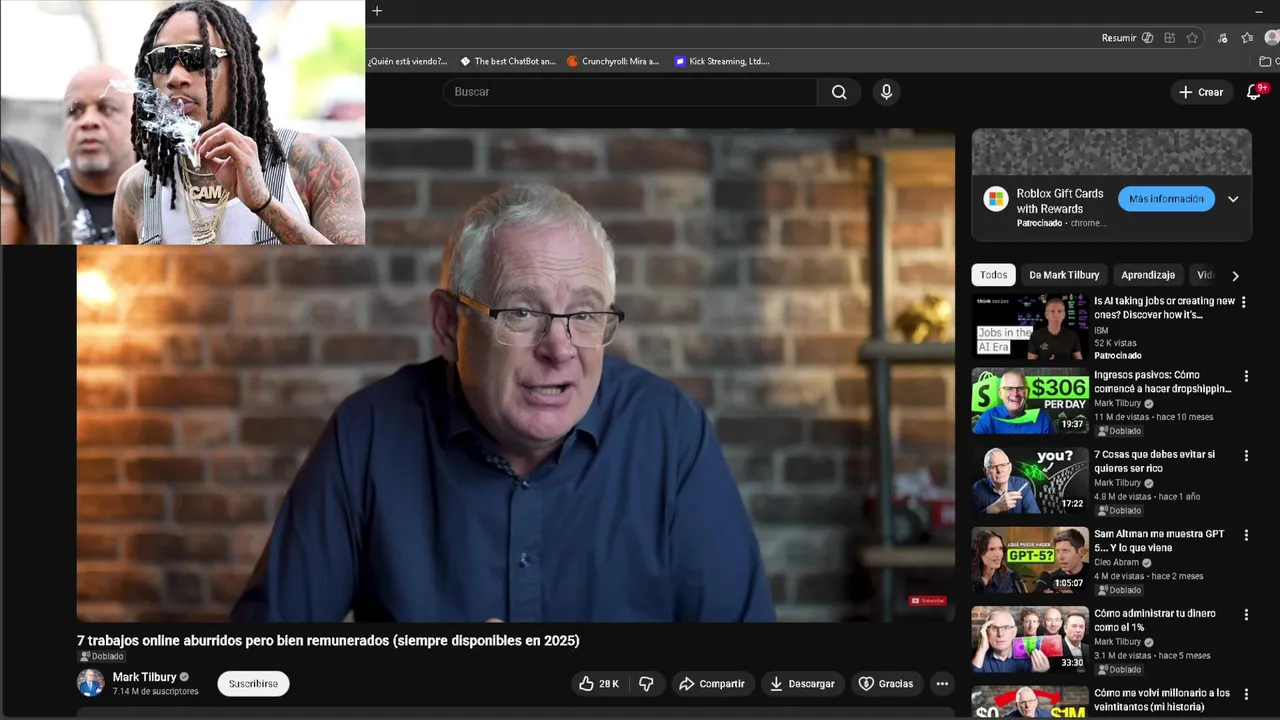Open Crunchyroll bookmark
This screenshot has height=720, width=1280.
(x=613, y=61)
